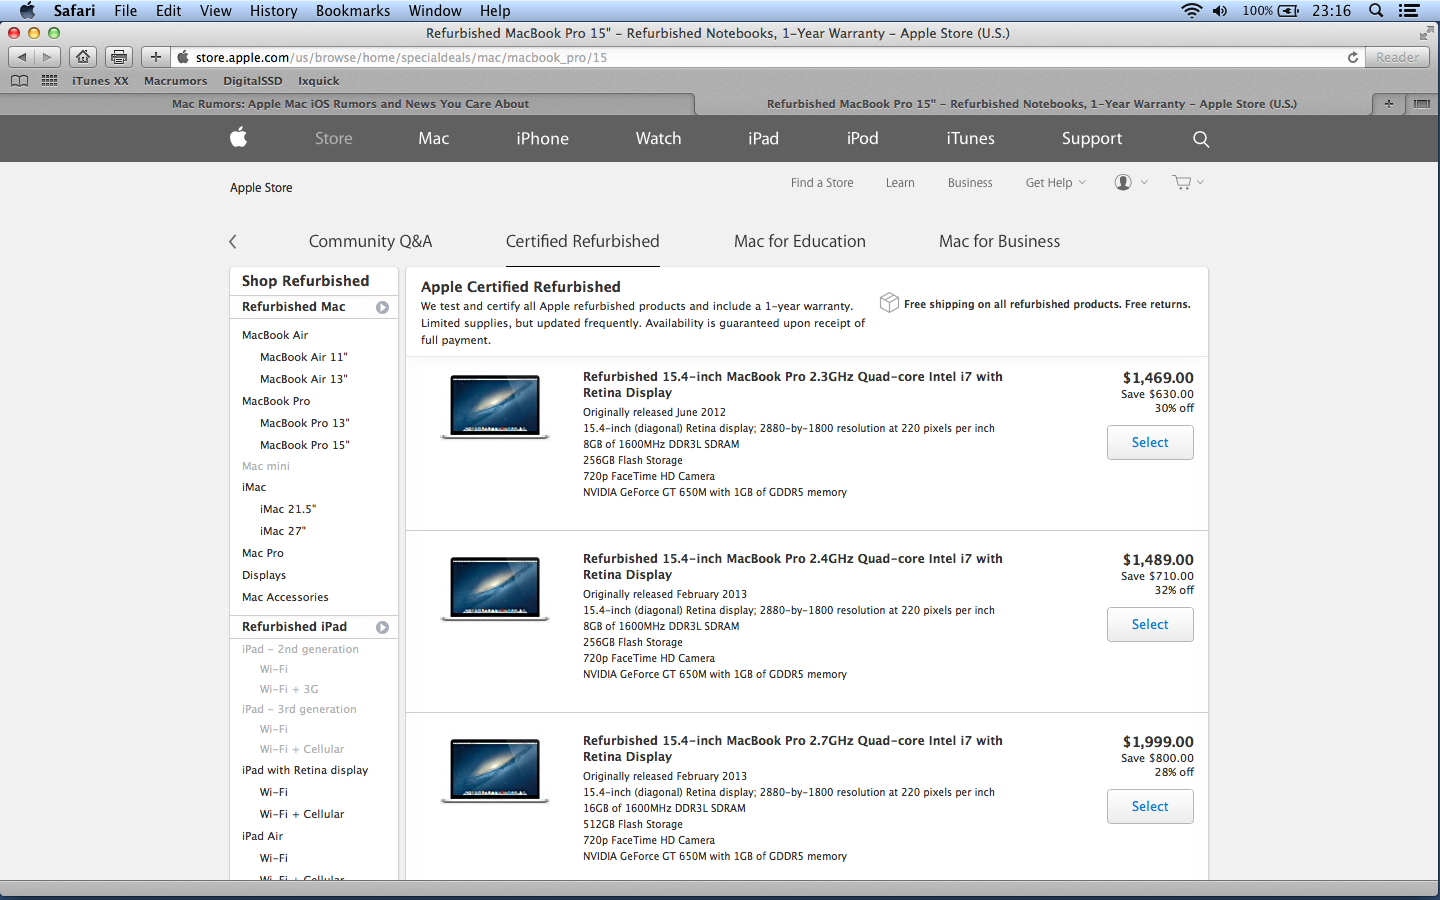Open the Certified Refurbished section tab
Image resolution: width=1440 pixels, height=900 pixels.
coord(582,241)
